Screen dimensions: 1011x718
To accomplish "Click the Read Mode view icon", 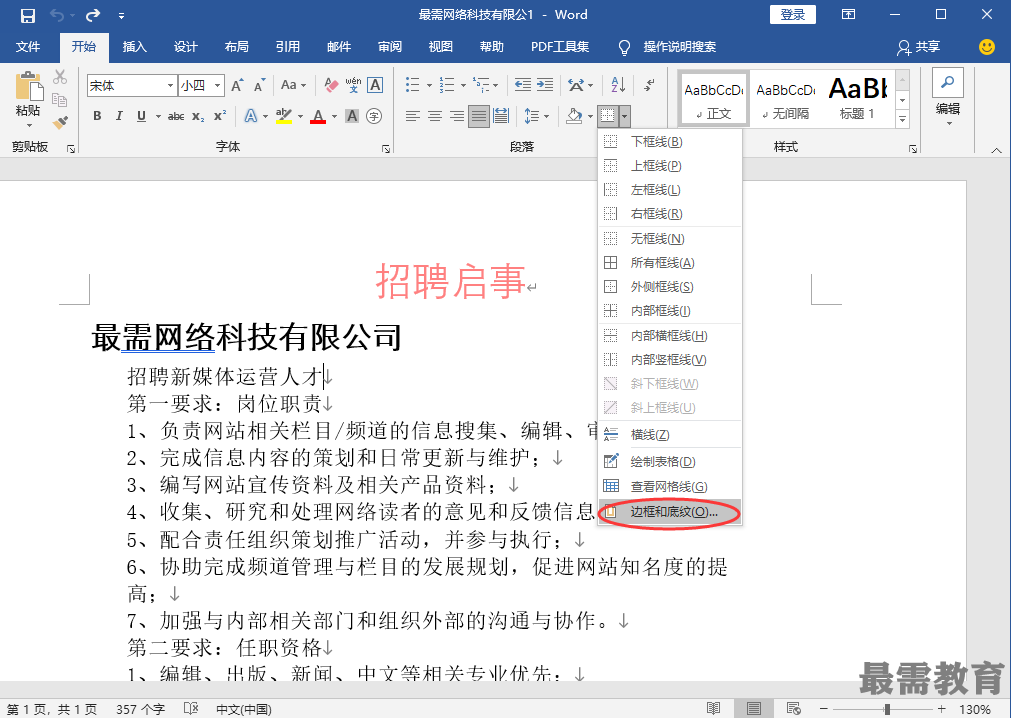I will (x=713, y=709).
